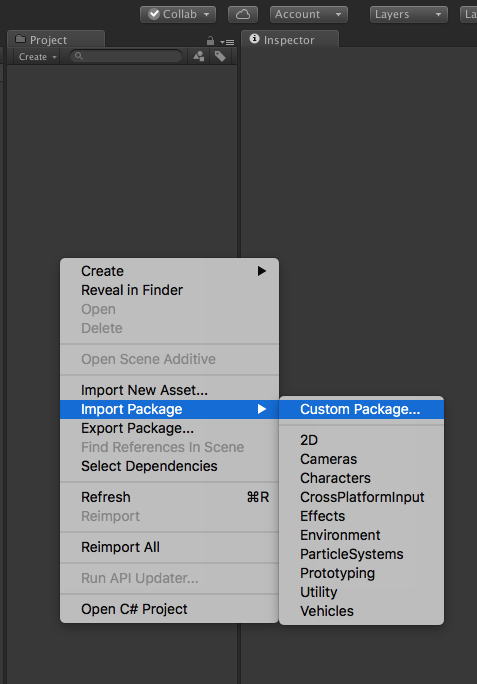Click the search by type filter icon
Image resolution: width=477 pixels, height=684 pixels.
coord(199,56)
